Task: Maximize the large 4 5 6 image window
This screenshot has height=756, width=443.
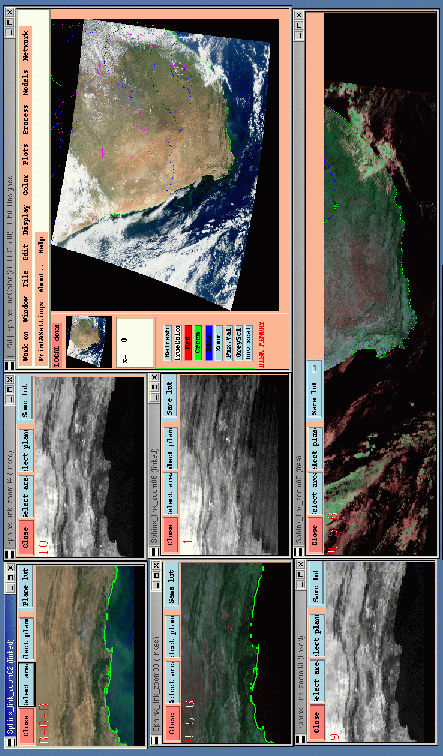Action: click(x=299, y=25)
